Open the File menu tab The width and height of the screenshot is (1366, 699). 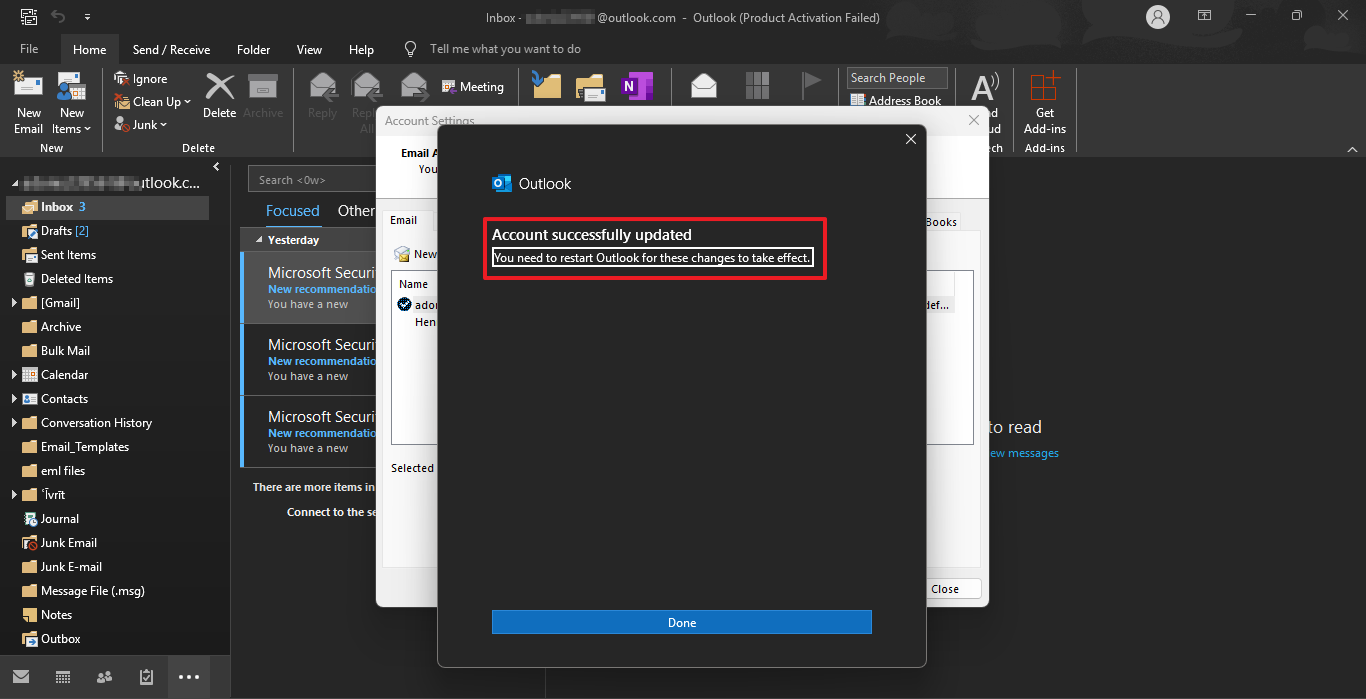click(29, 49)
